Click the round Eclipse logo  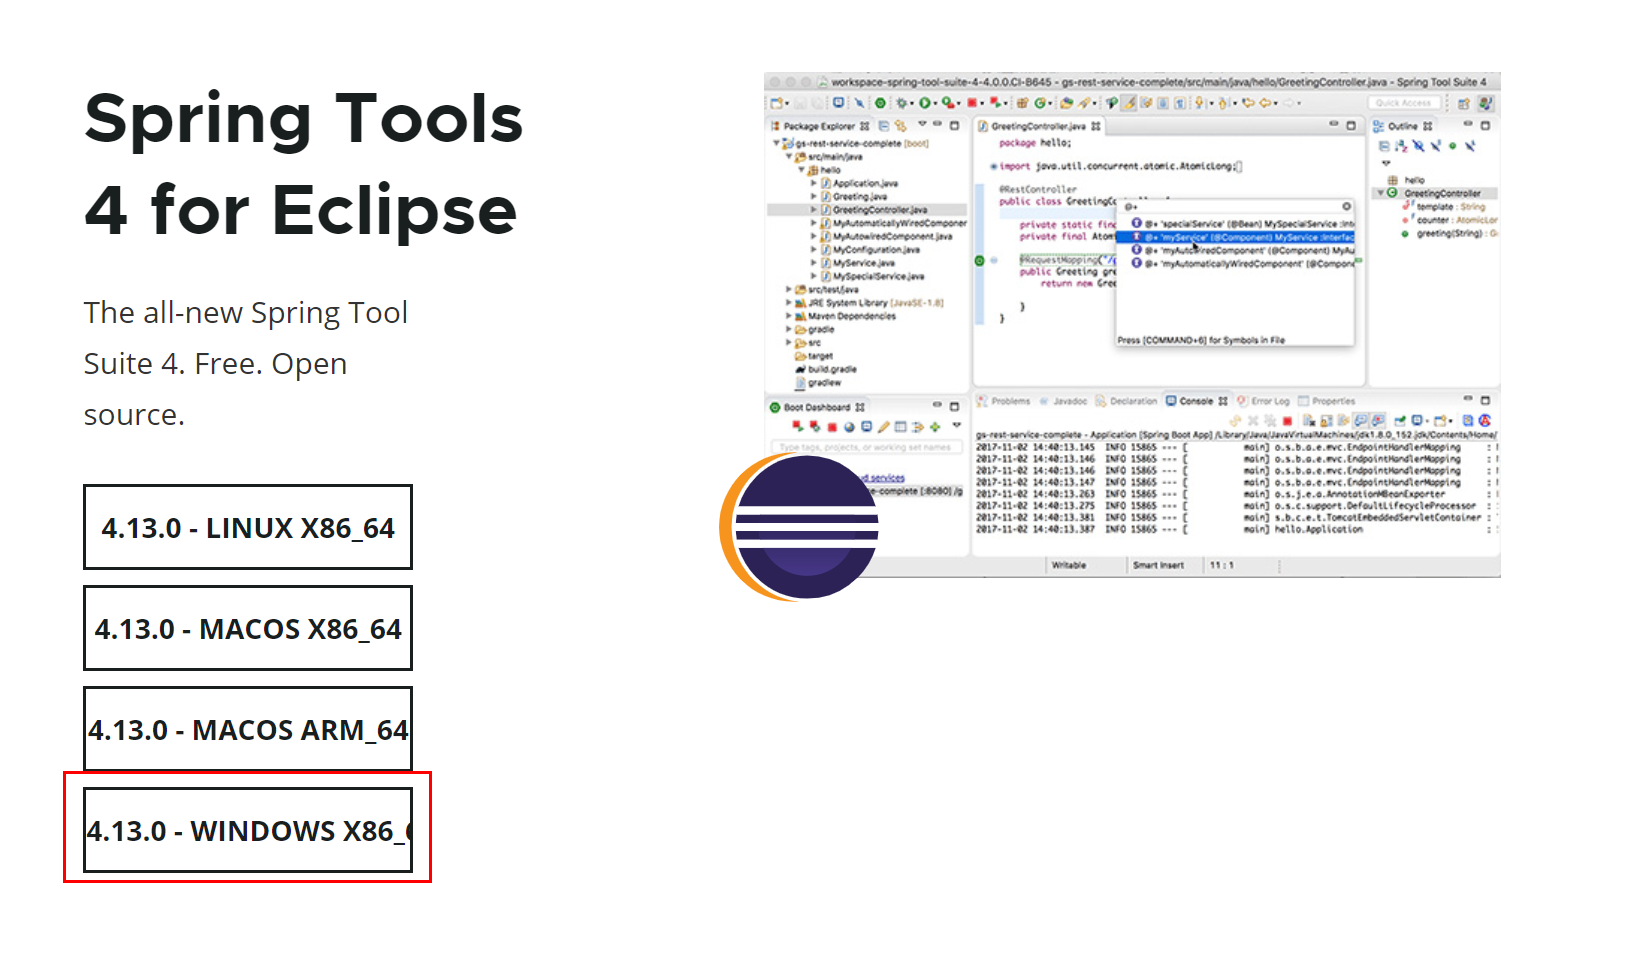799,527
